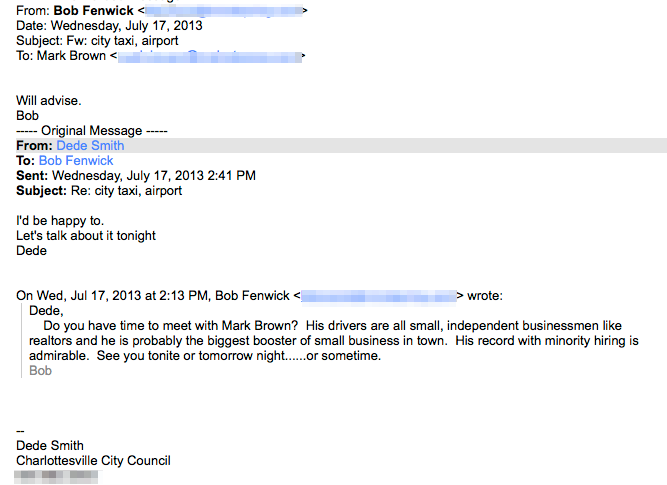Click the bold 'Bob Fenwick' sender name
This screenshot has height=485, width=667.
click(x=94, y=10)
